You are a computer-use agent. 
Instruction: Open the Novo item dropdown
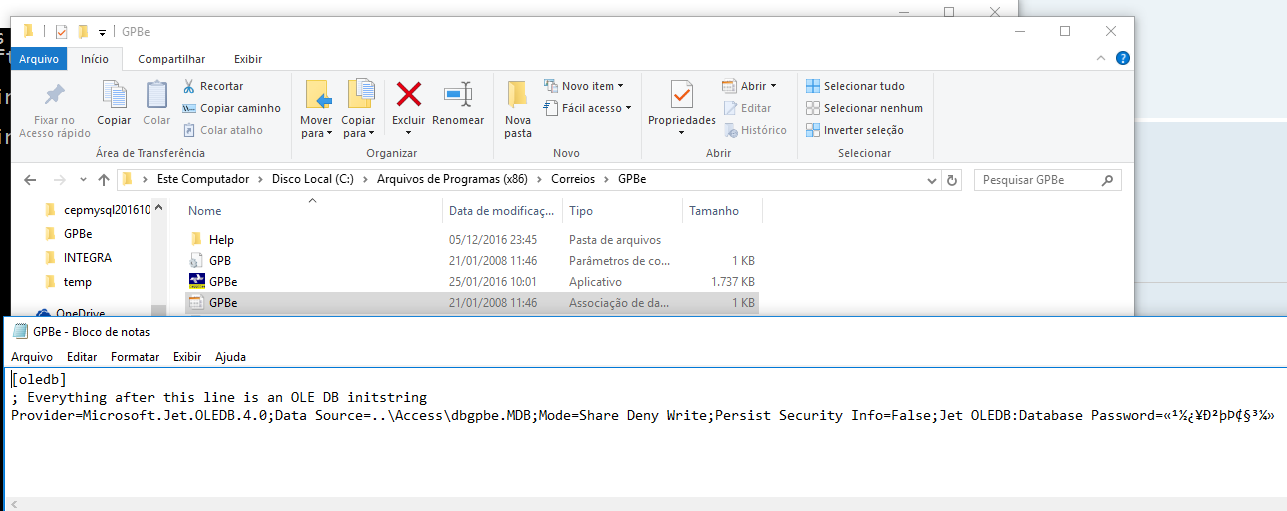click(x=584, y=86)
